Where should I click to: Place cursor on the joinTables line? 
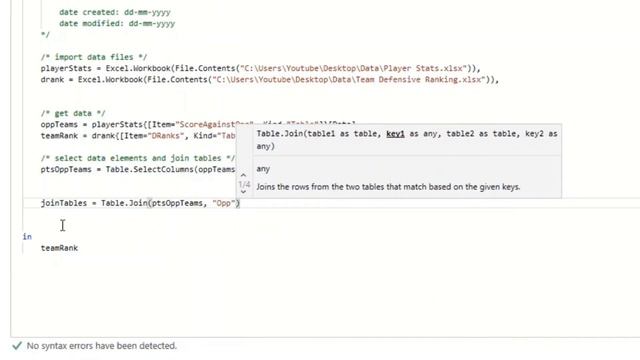pos(140,203)
